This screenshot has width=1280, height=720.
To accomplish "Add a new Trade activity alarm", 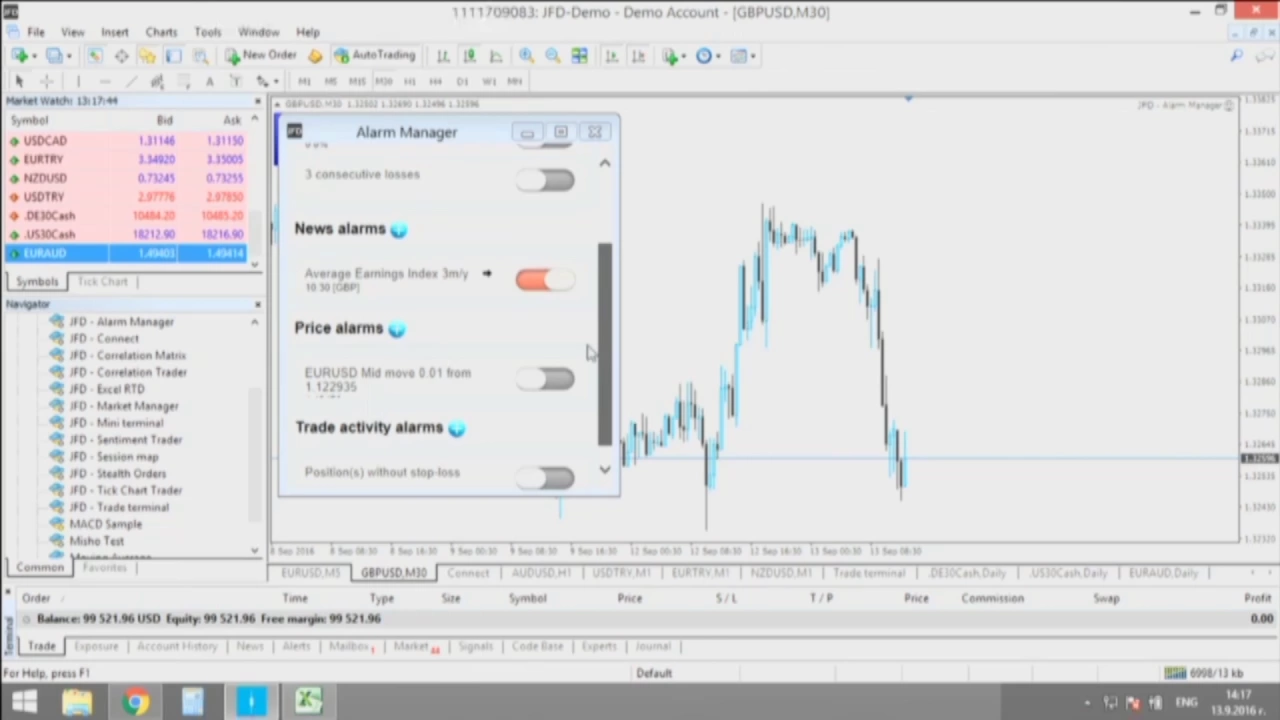I will click(457, 428).
